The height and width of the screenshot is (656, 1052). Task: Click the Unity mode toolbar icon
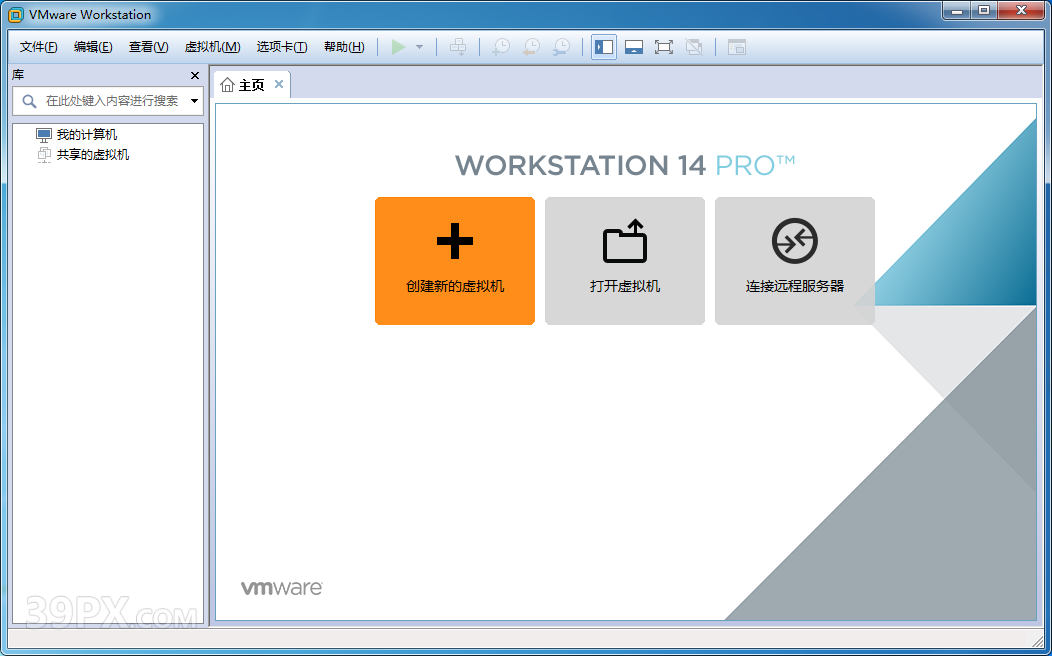(694, 47)
